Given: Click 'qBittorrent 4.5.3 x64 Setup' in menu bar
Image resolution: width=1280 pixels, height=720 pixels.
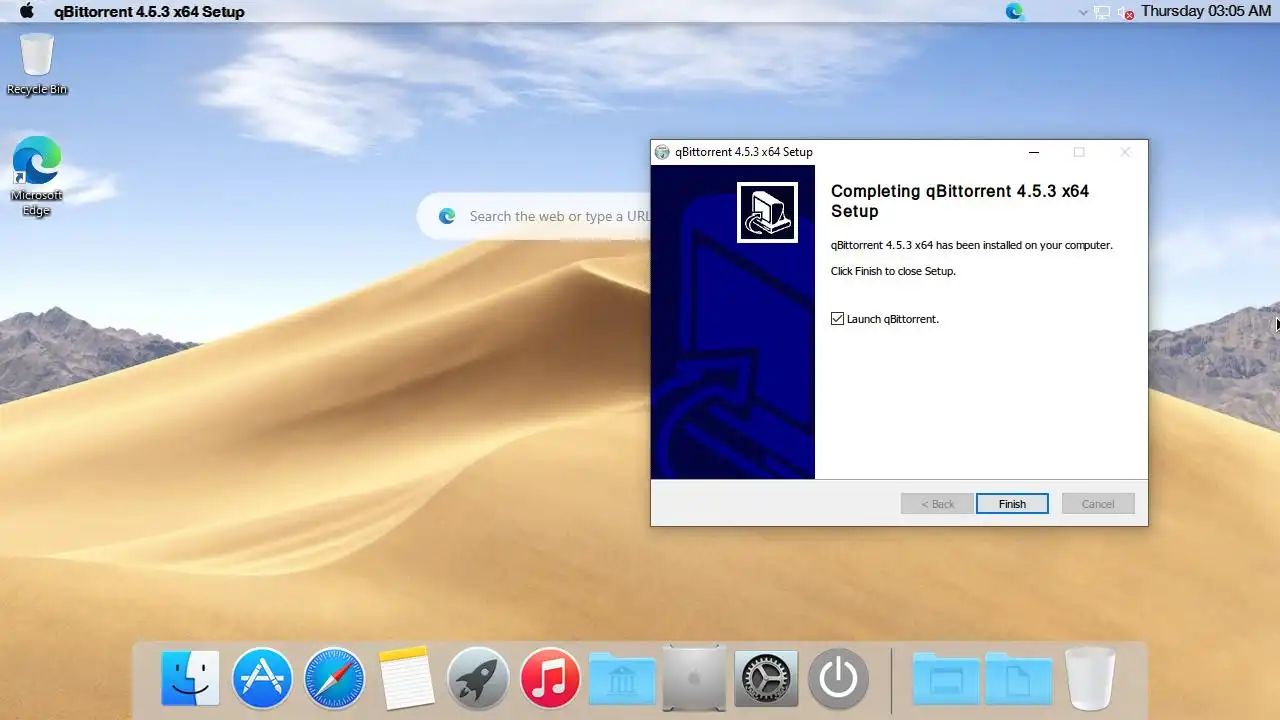Looking at the screenshot, I should point(149,12).
